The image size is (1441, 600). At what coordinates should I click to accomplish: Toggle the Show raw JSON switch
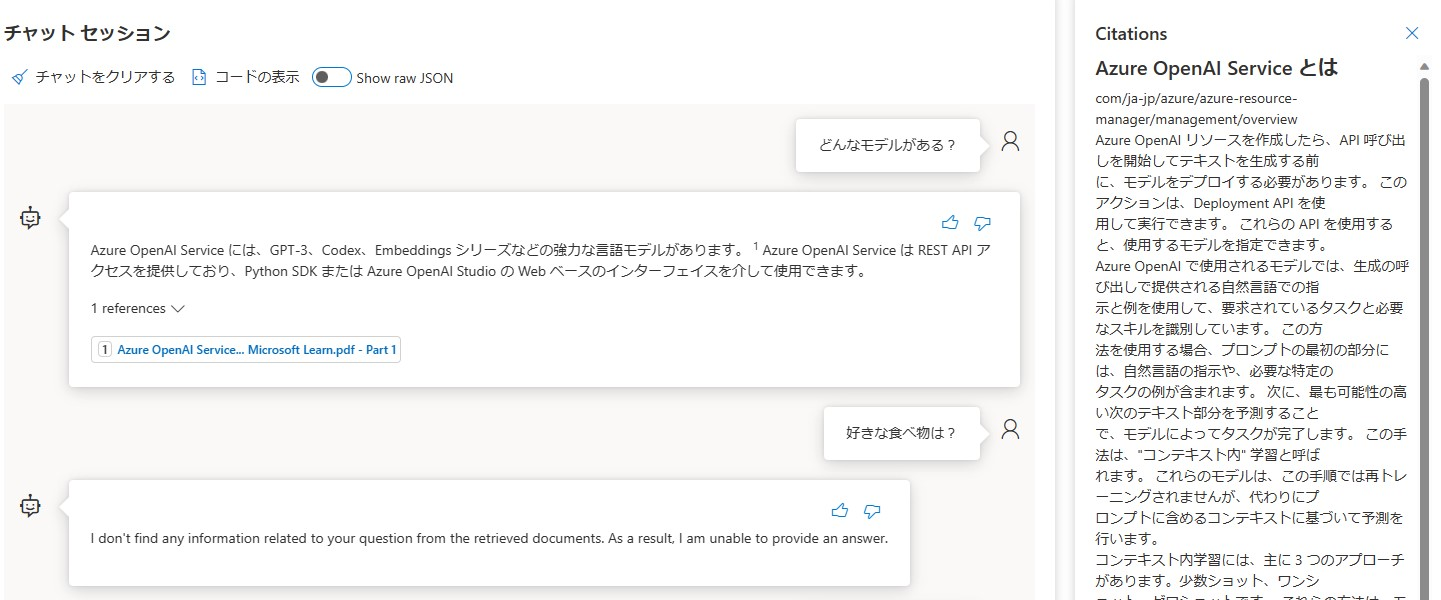[331, 78]
